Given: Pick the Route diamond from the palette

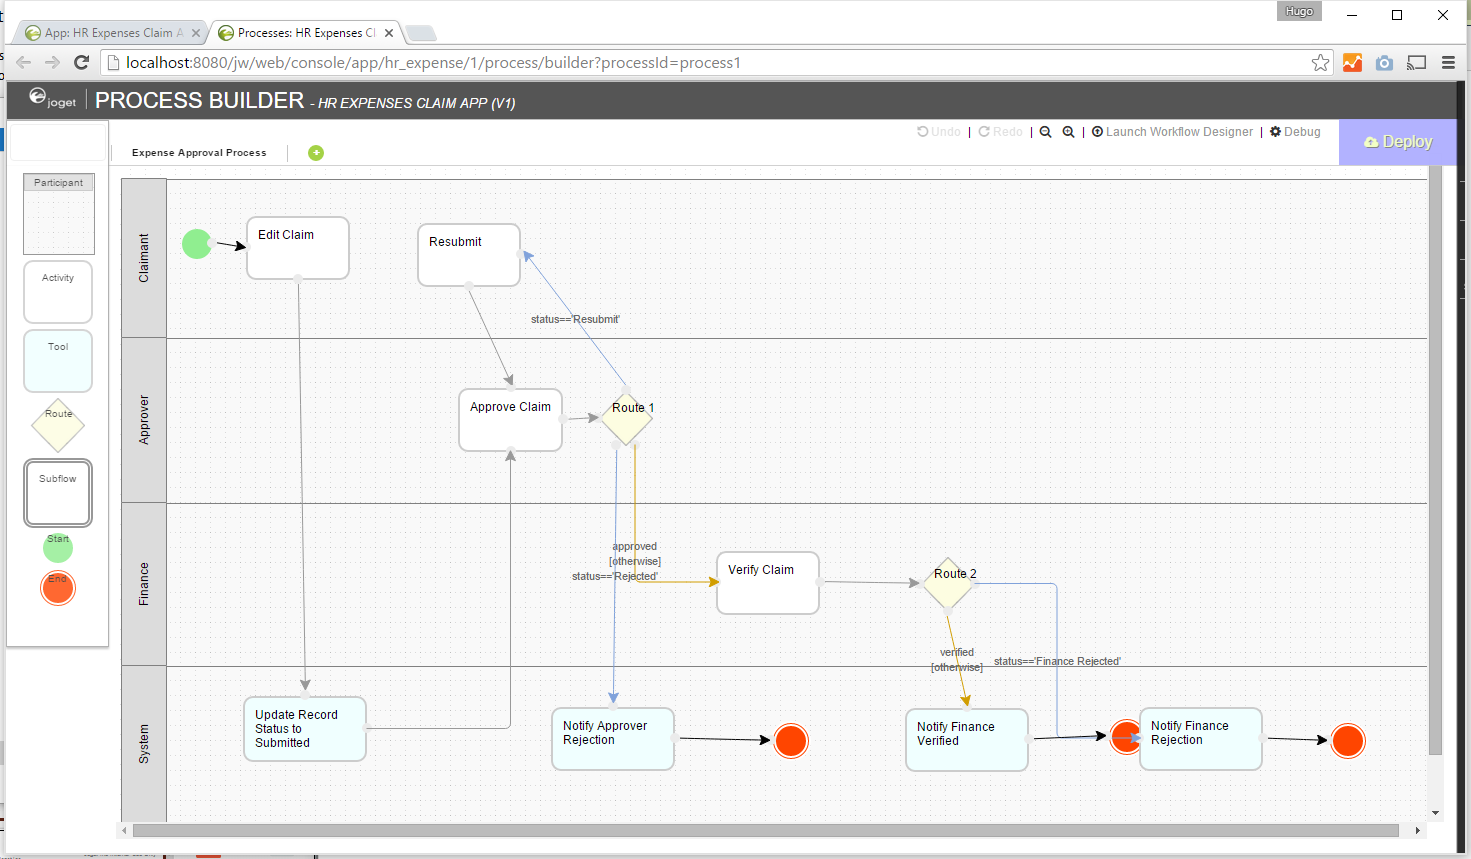Looking at the screenshot, I should point(58,426).
